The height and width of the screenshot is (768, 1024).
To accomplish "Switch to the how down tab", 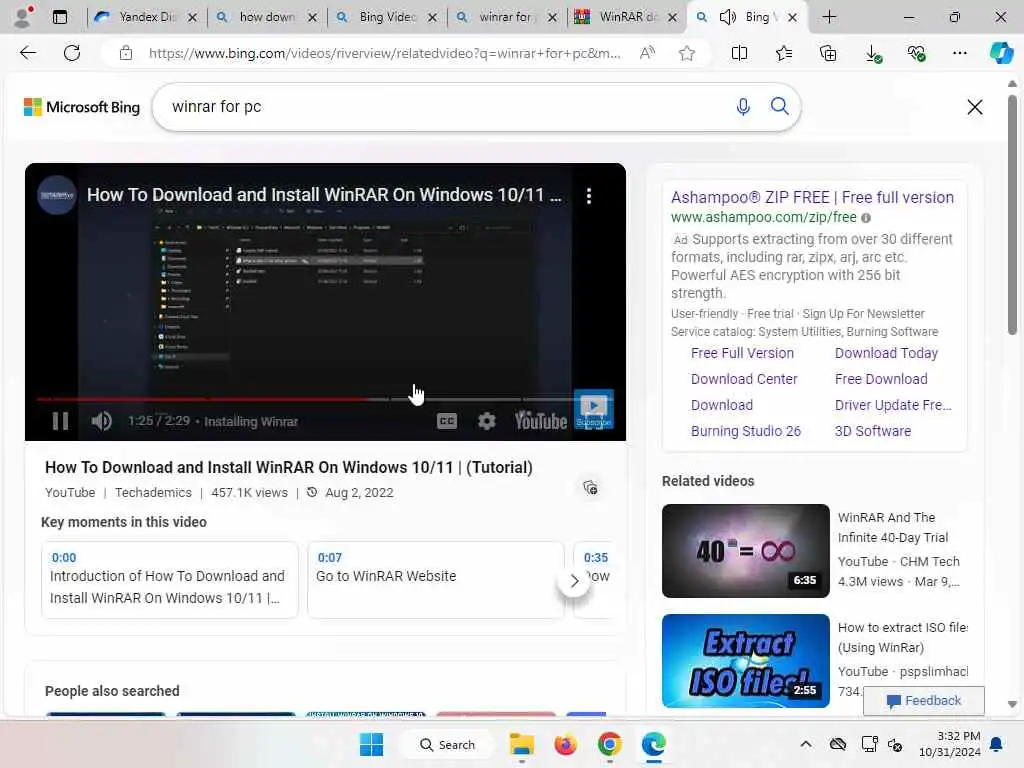I will click(x=267, y=17).
